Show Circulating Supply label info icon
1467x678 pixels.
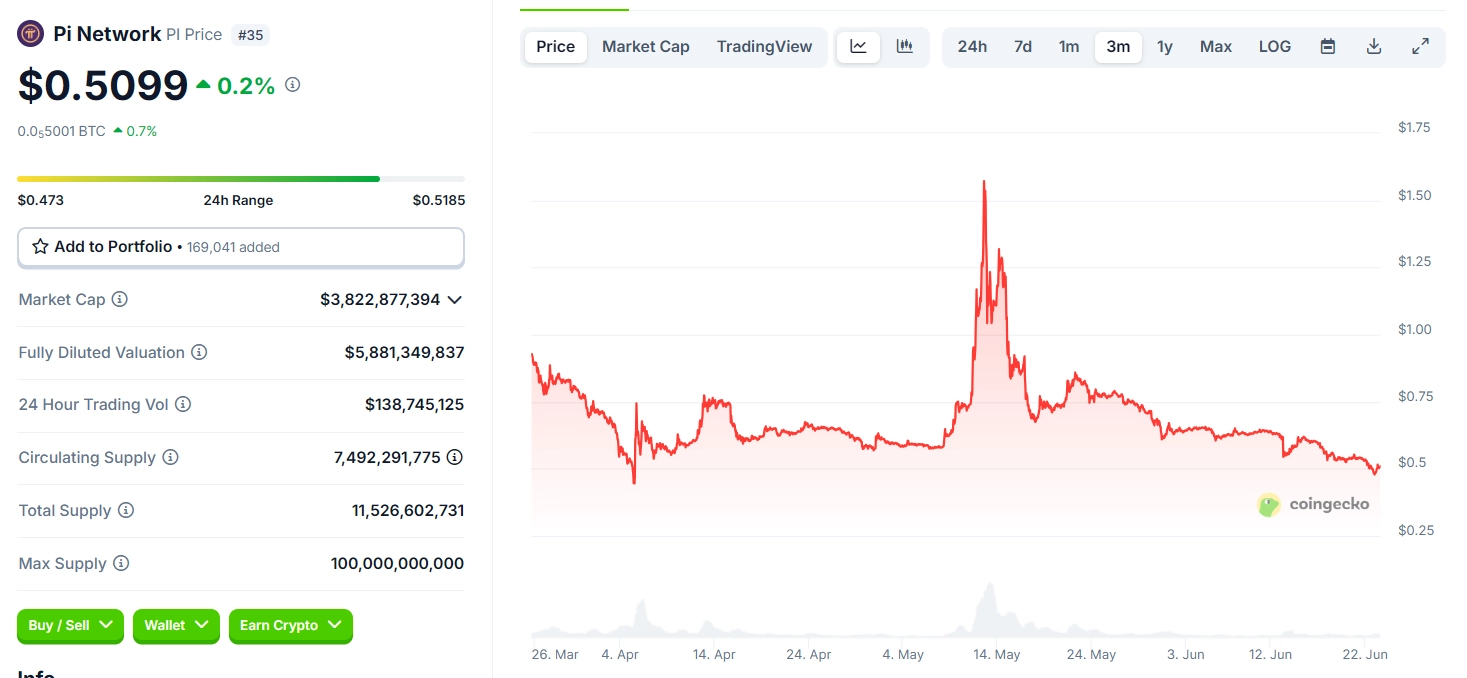click(x=171, y=457)
